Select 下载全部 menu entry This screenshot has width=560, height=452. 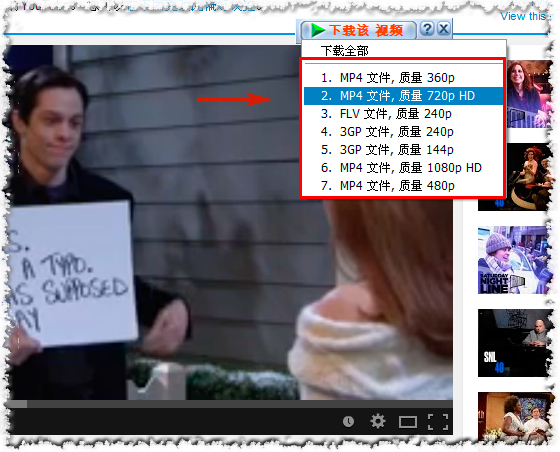(344, 51)
